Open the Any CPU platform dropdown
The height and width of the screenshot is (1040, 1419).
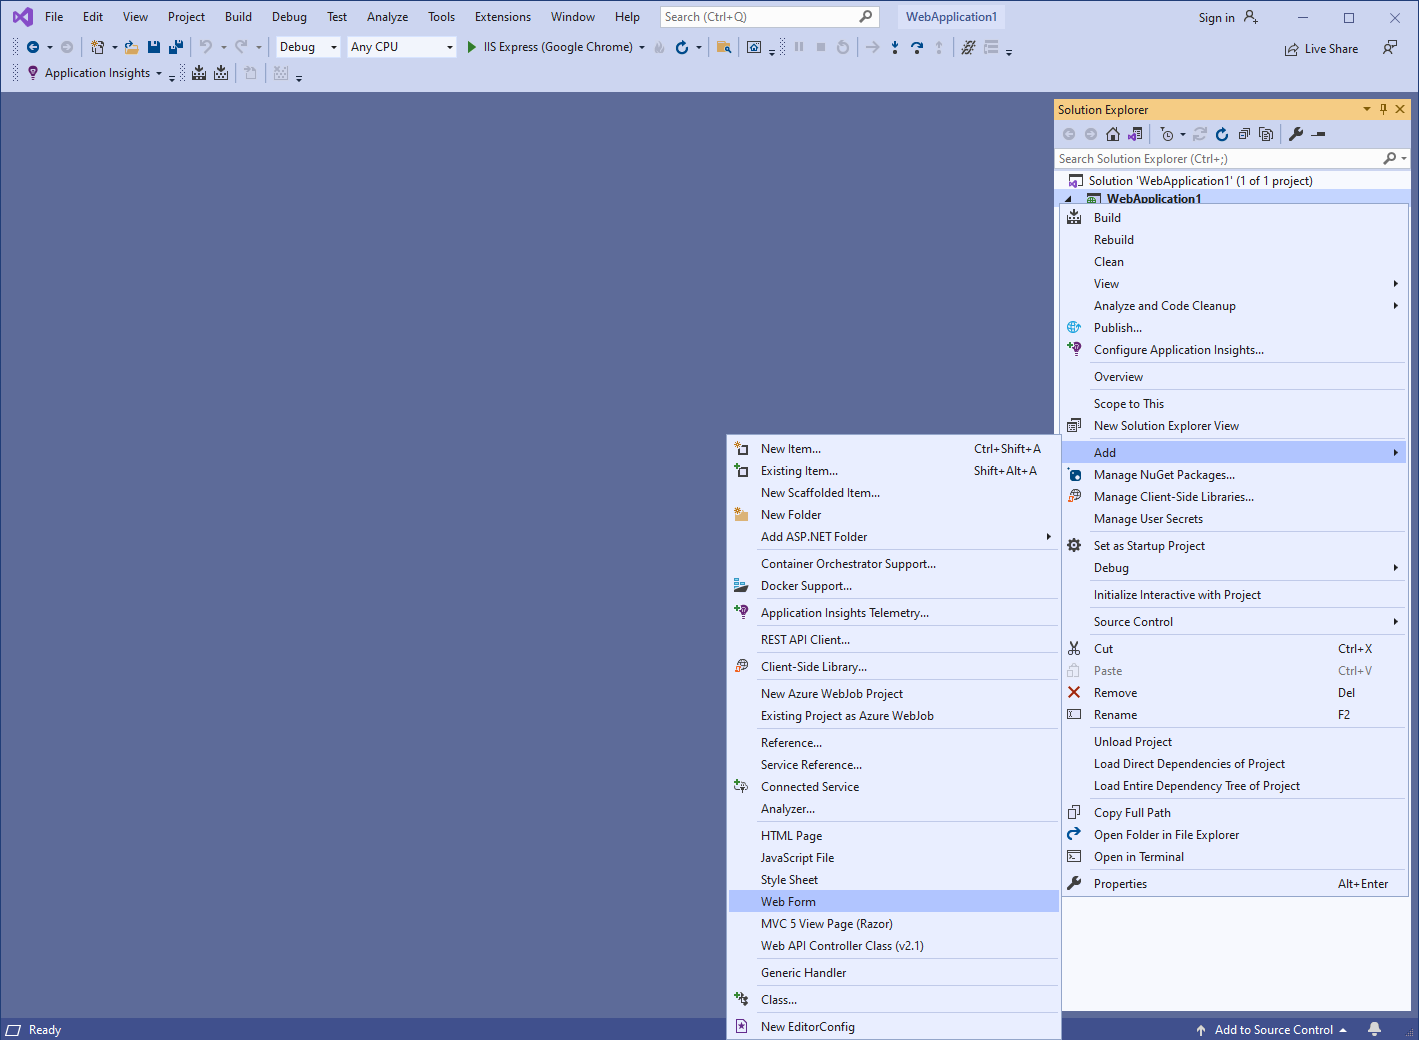coord(401,47)
